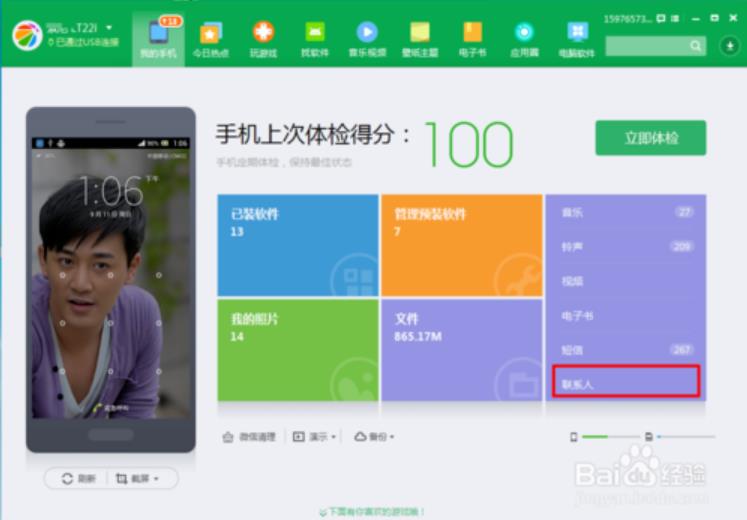This screenshot has width=747, height=520.
Task: Open the feedback message icon near account
Action: point(661,19)
